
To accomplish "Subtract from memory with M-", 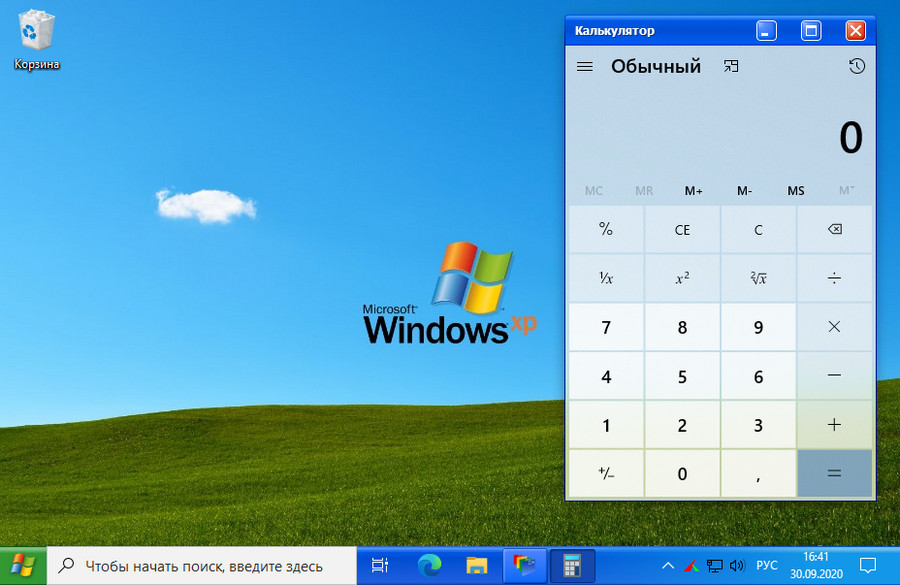I will [x=744, y=191].
